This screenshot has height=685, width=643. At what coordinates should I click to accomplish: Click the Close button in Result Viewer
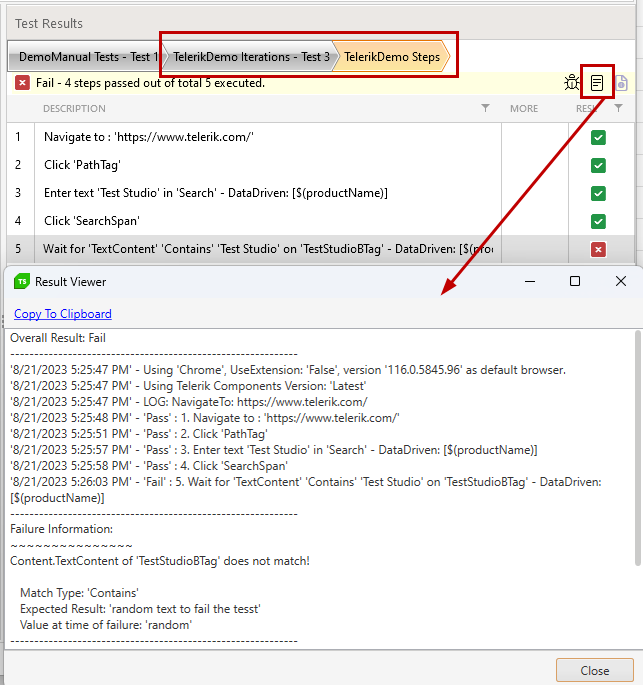[595, 670]
